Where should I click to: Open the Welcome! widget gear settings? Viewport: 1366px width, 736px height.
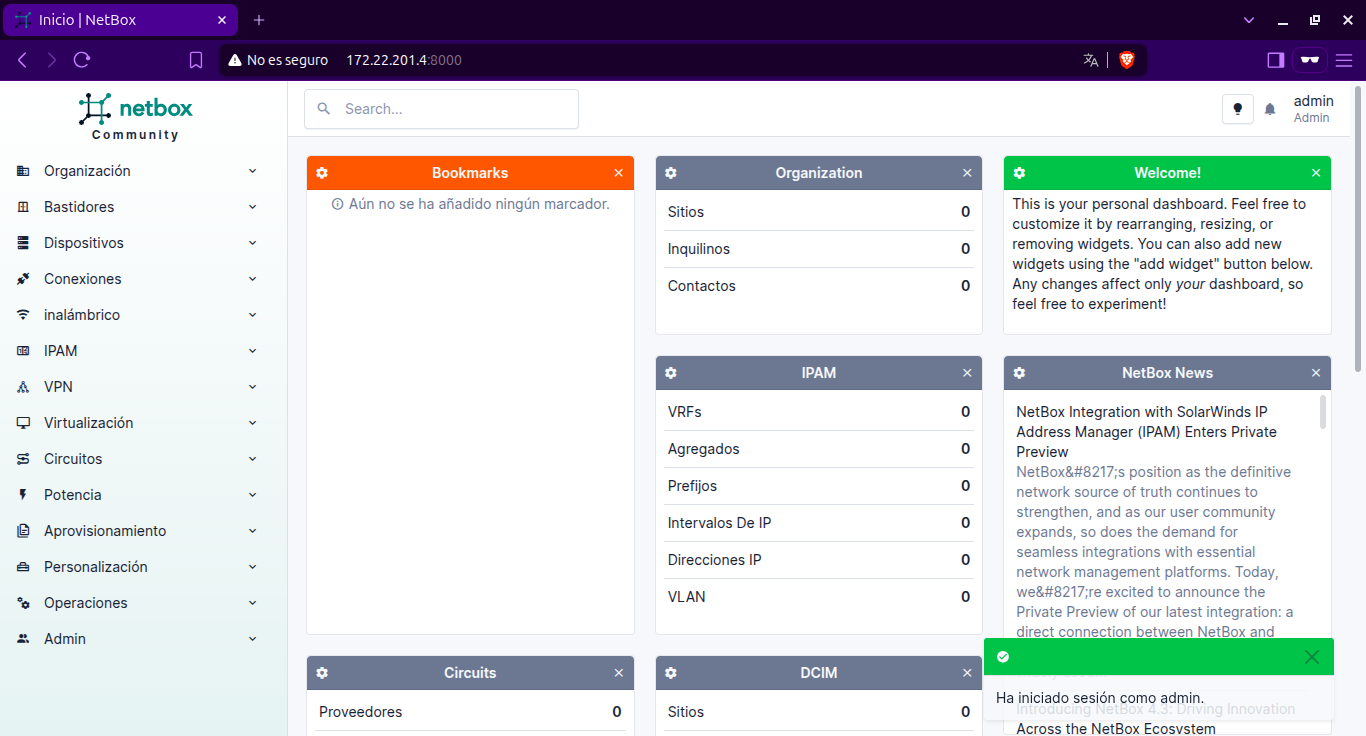1019,173
